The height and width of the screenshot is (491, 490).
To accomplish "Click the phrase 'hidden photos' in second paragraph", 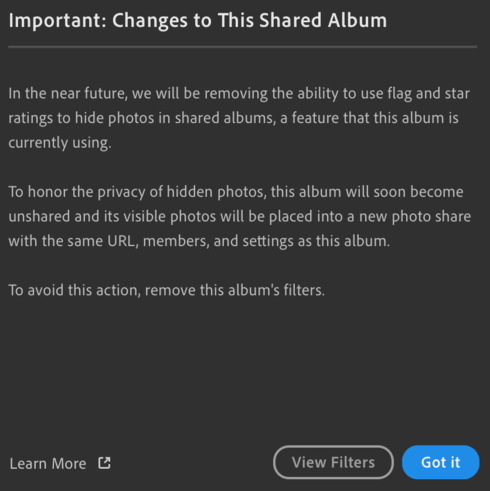I will pyautogui.click(x=217, y=192).
